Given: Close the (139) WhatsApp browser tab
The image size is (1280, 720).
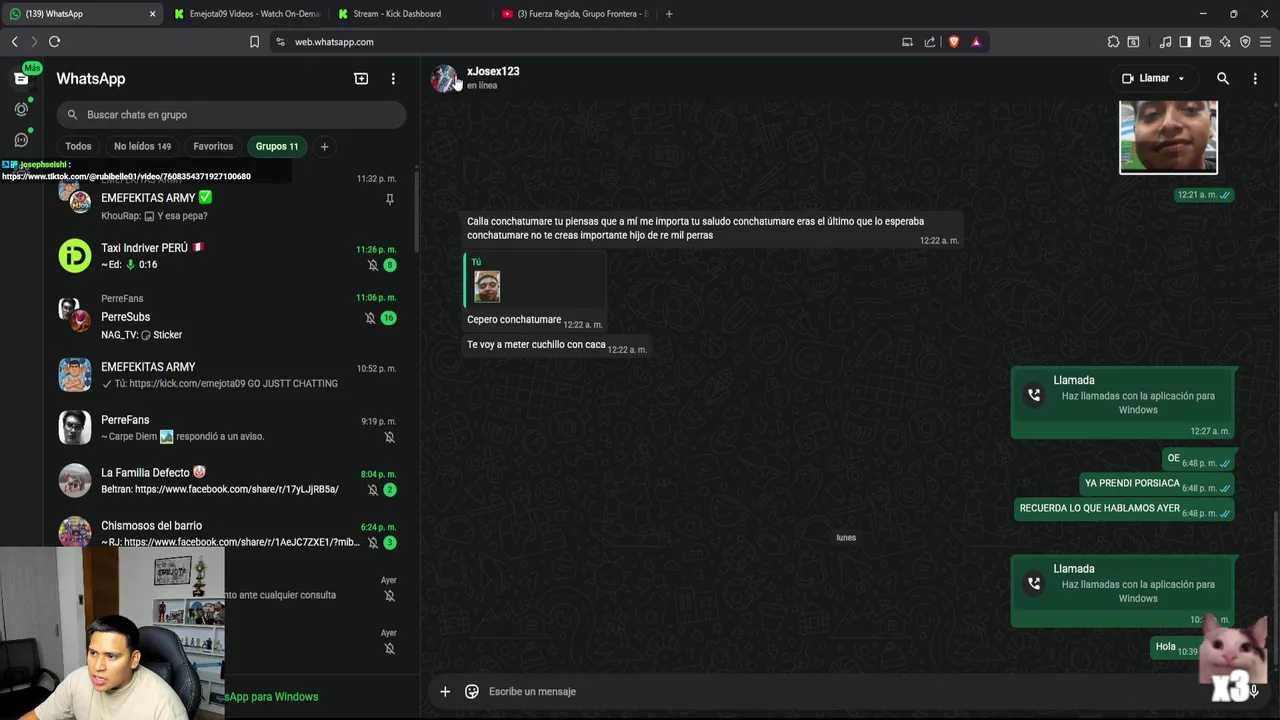Looking at the screenshot, I should 152,14.
